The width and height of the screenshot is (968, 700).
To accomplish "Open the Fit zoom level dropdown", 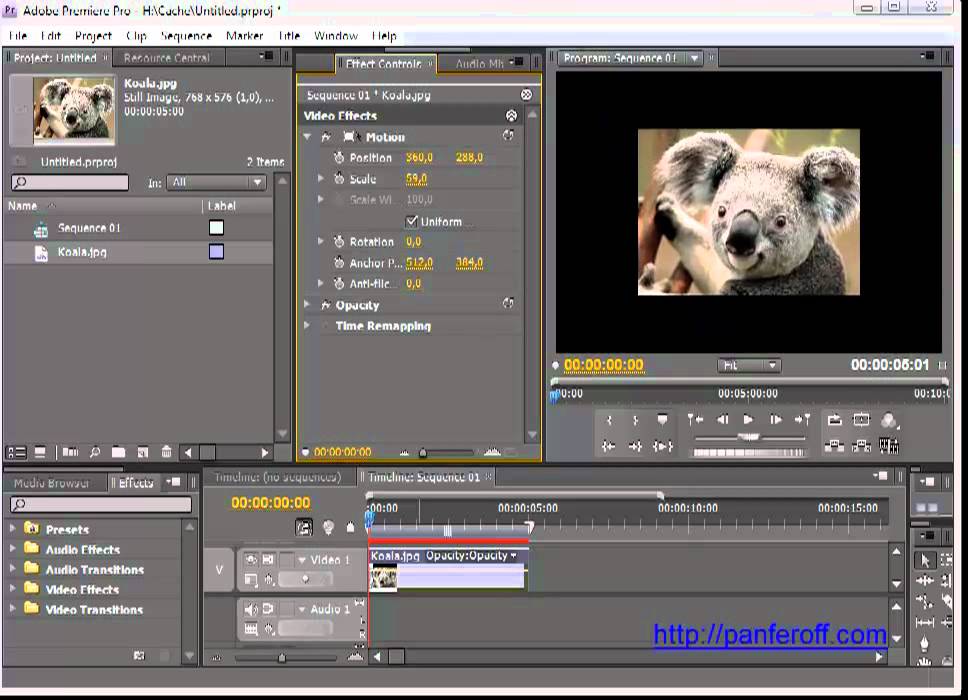I will coord(748,366).
